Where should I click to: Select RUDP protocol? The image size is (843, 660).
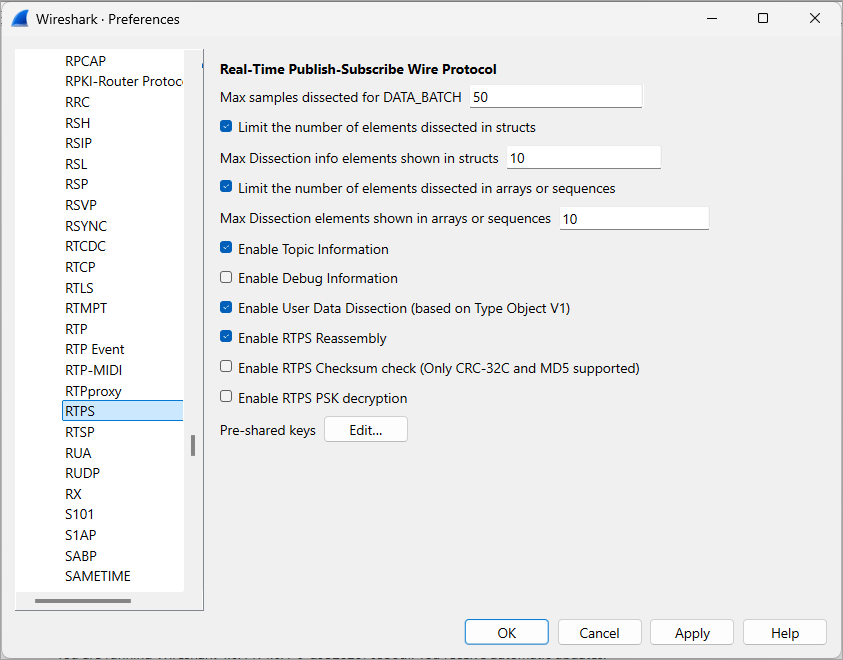(x=82, y=473)
